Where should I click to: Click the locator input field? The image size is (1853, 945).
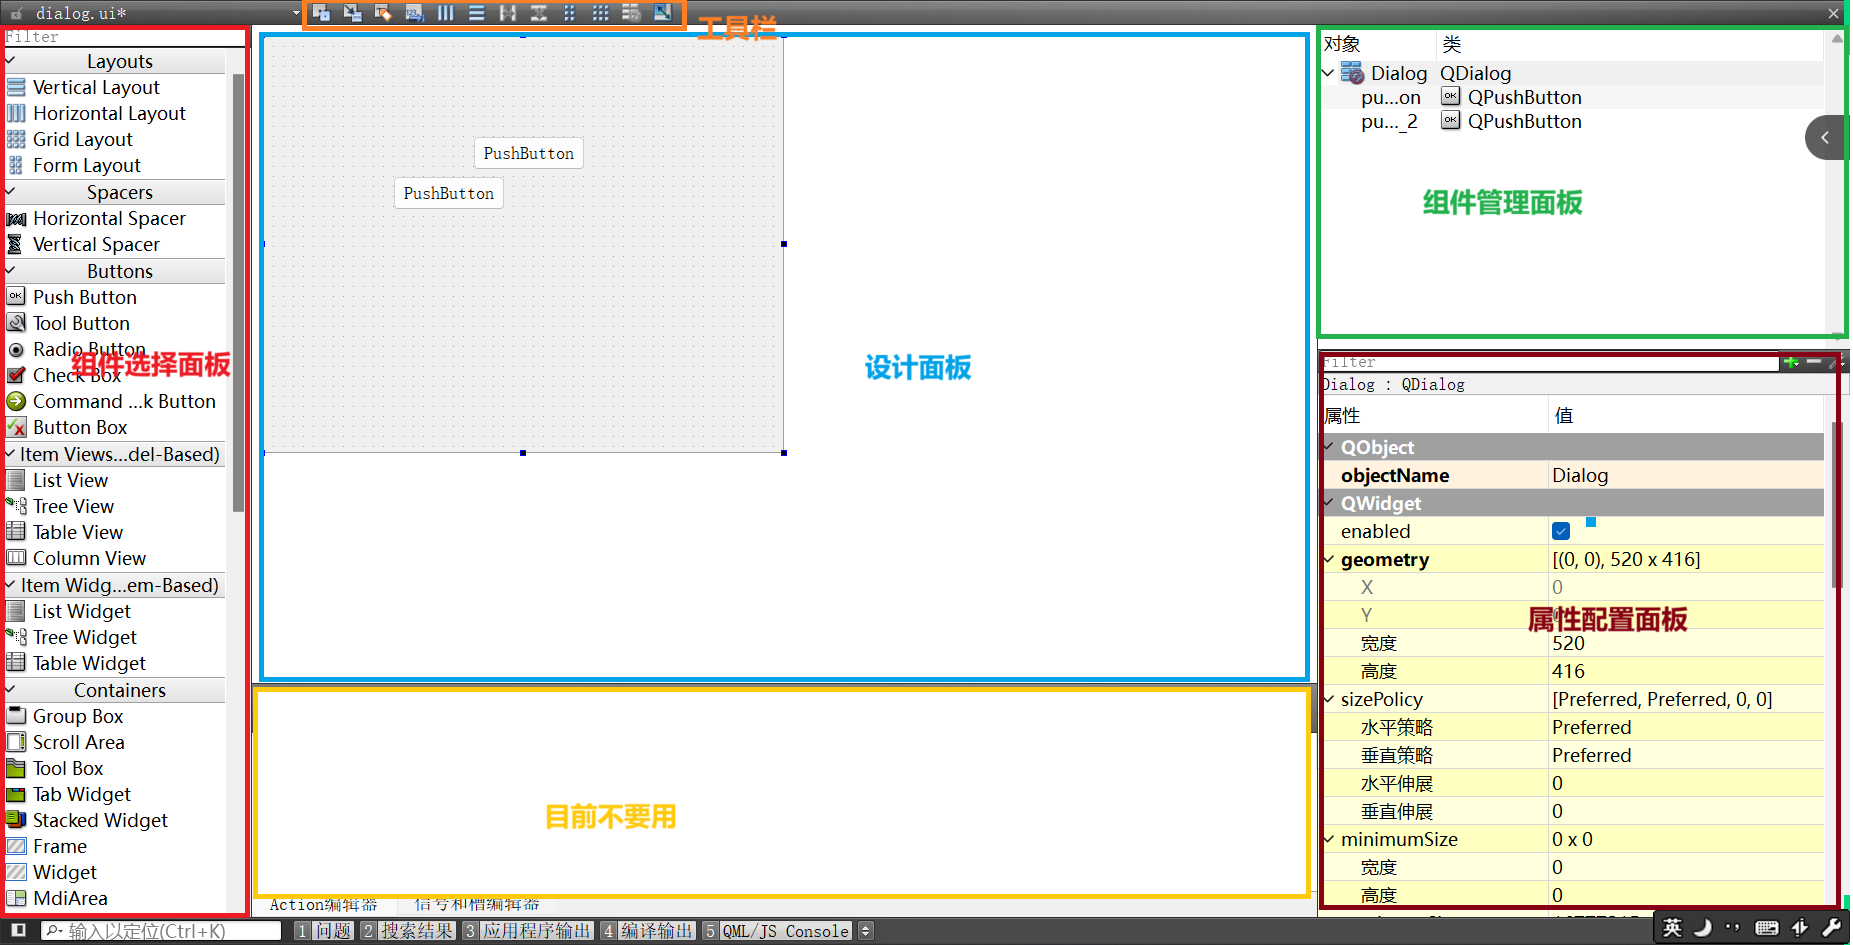(162, 931)
